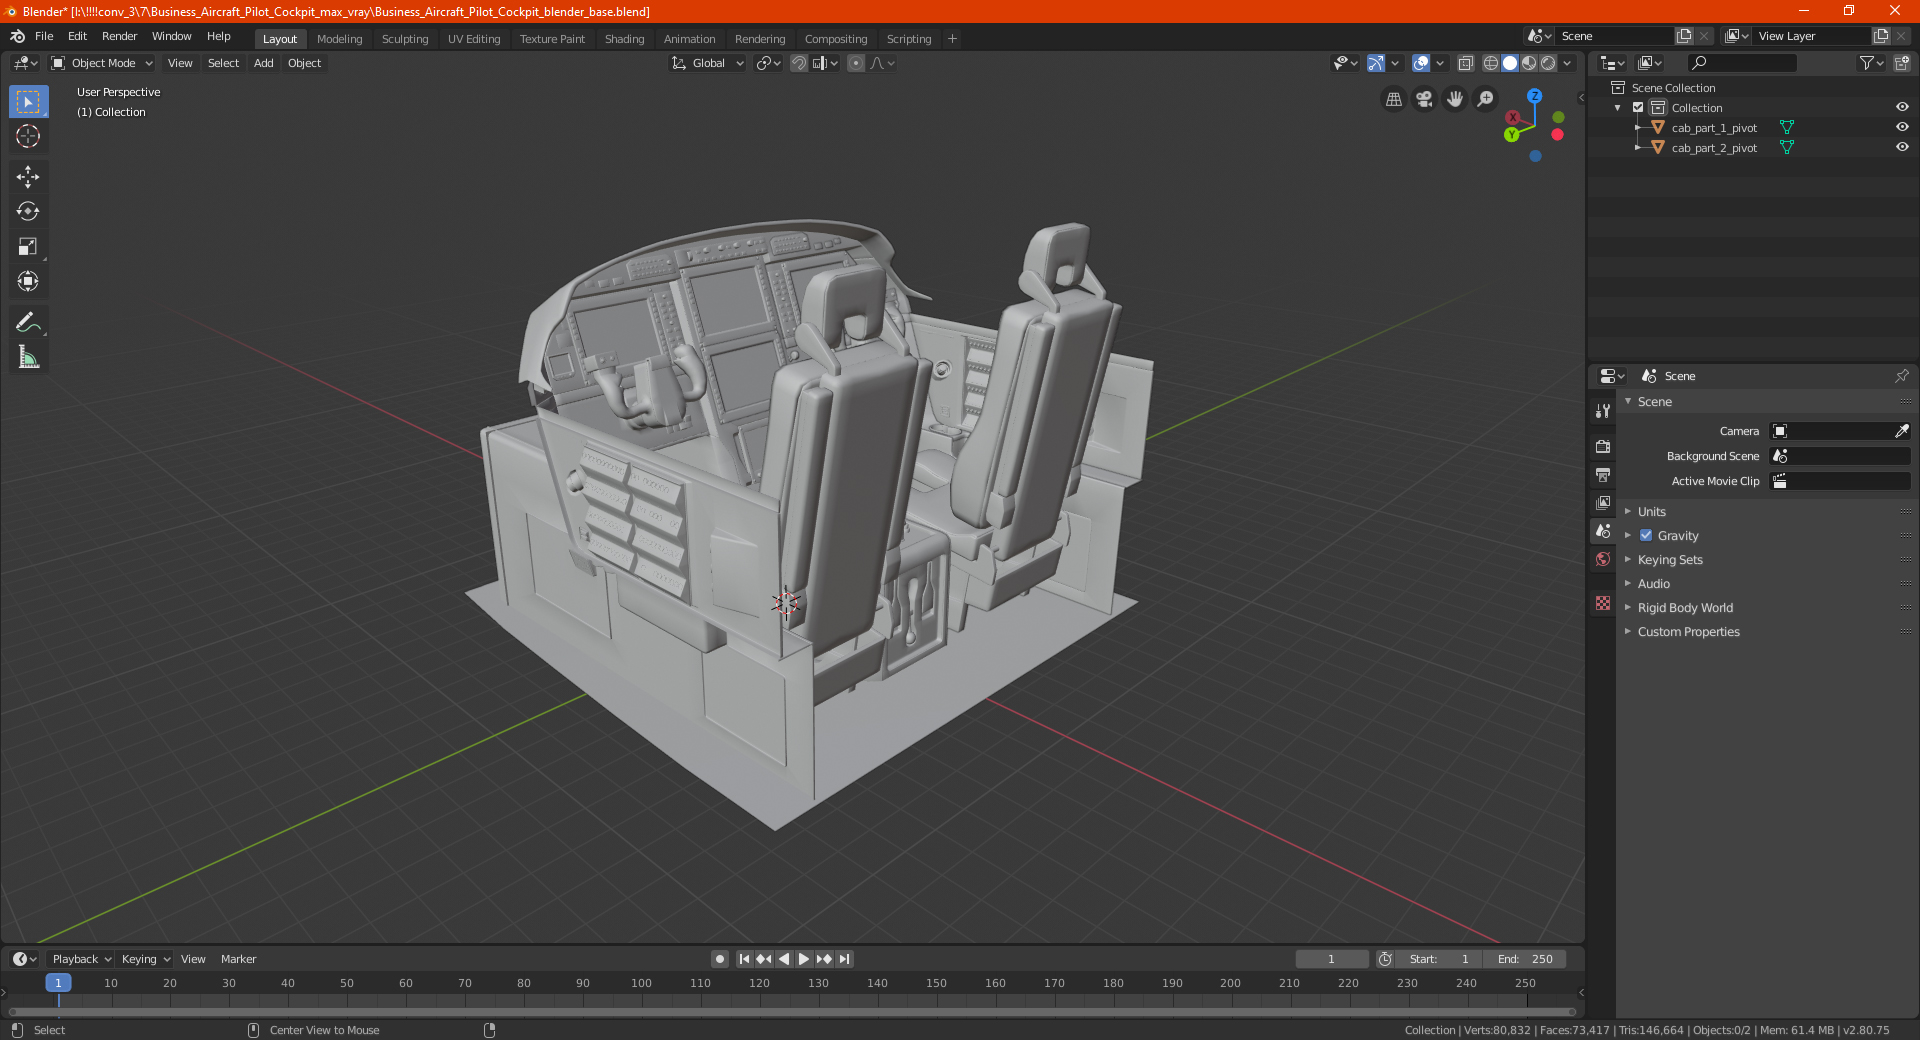Viewport: 1920px width, 1040px height.
Task: Select the Move tool
Action: pyautogui.click(x=28, y=177)
